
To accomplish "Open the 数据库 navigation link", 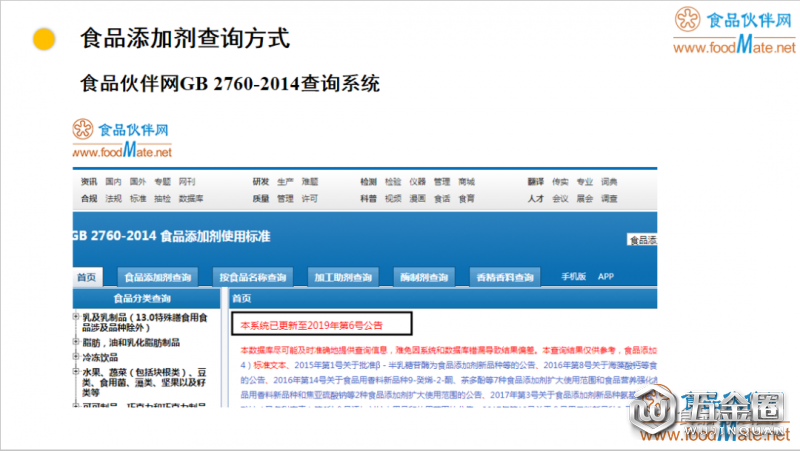I will point(191,198).
